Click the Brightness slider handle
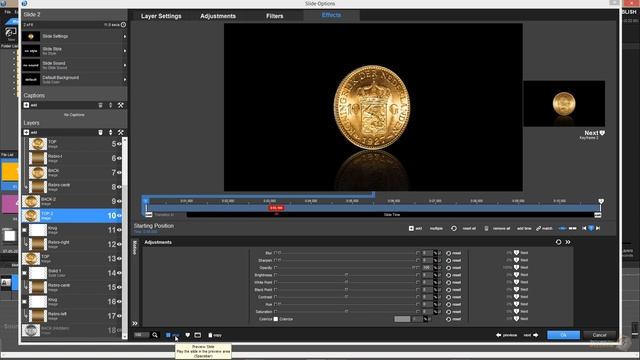This screenshot has width=640, height=360. pyautogui.click(x=346, y=275)
